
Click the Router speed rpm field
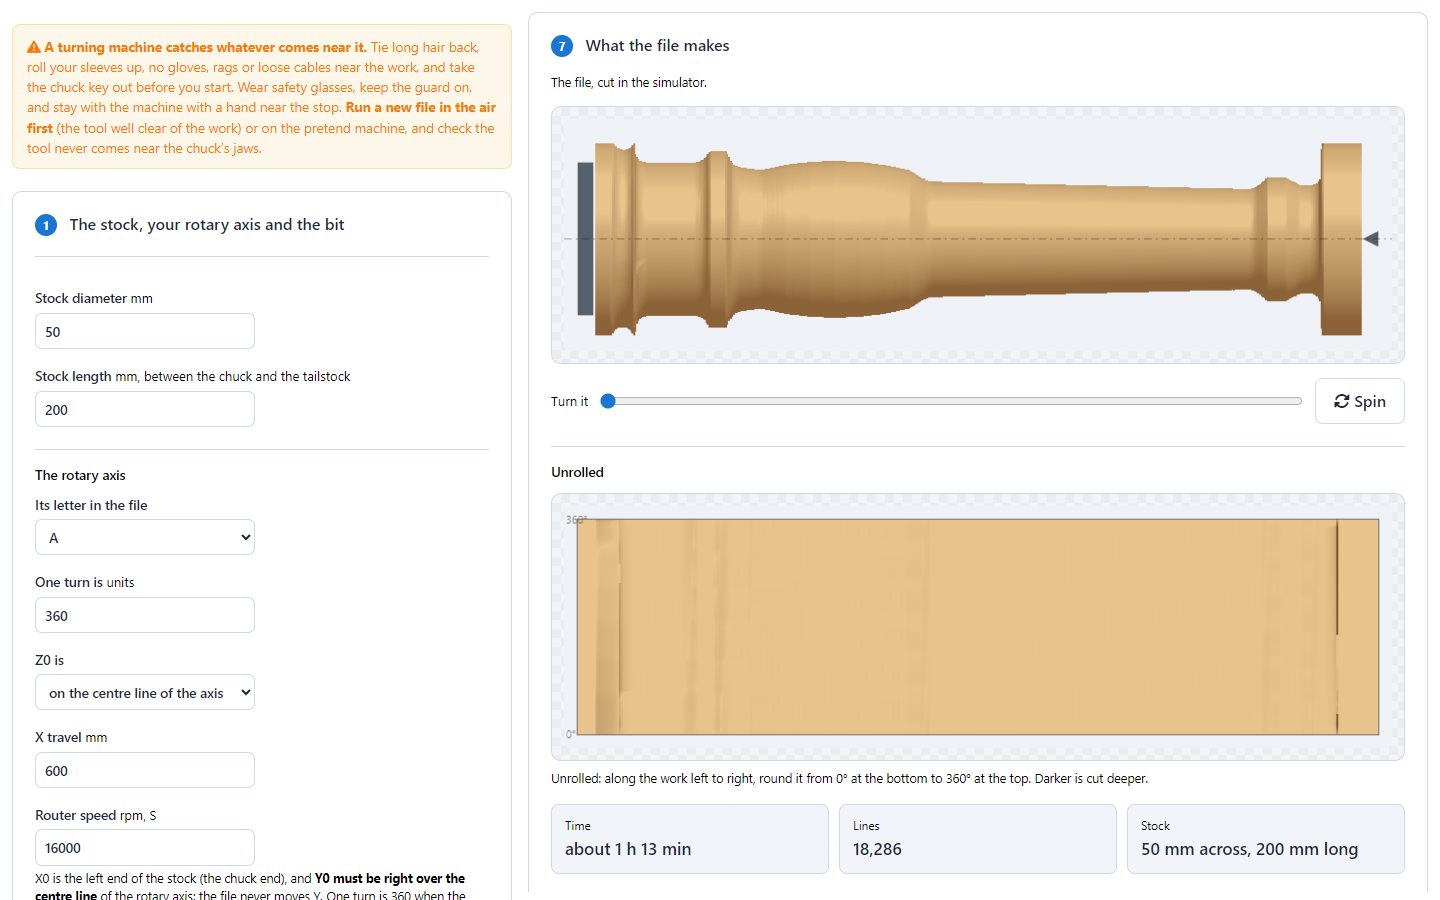(x=145, y=847)
